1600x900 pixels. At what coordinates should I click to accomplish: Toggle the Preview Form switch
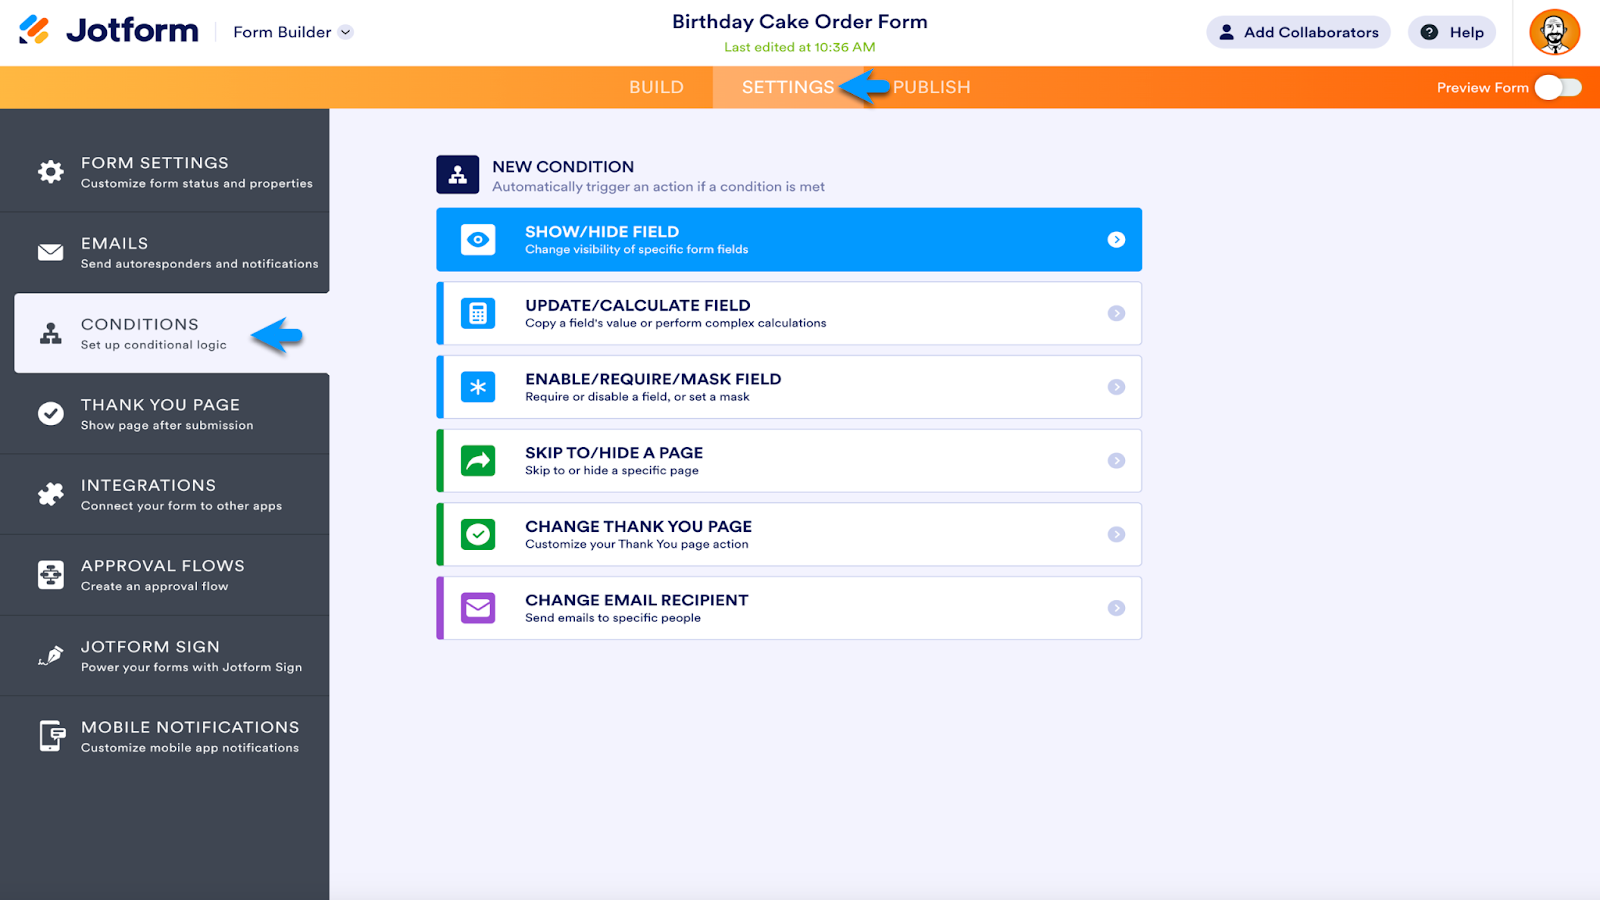1558,88
